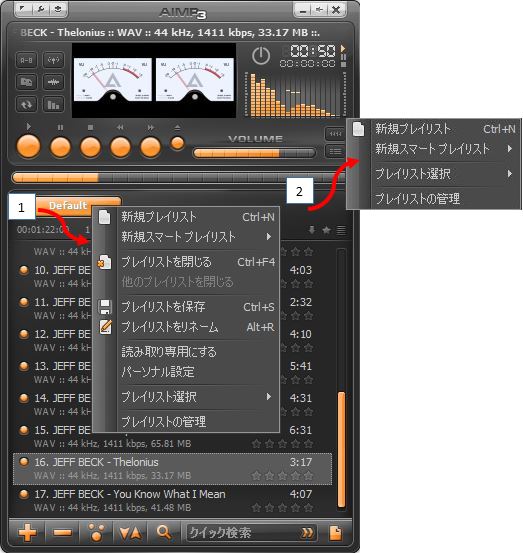Click the magnifier search icon
The height and width of the screenshot is (553, 523).
click(x=164, y=532)
